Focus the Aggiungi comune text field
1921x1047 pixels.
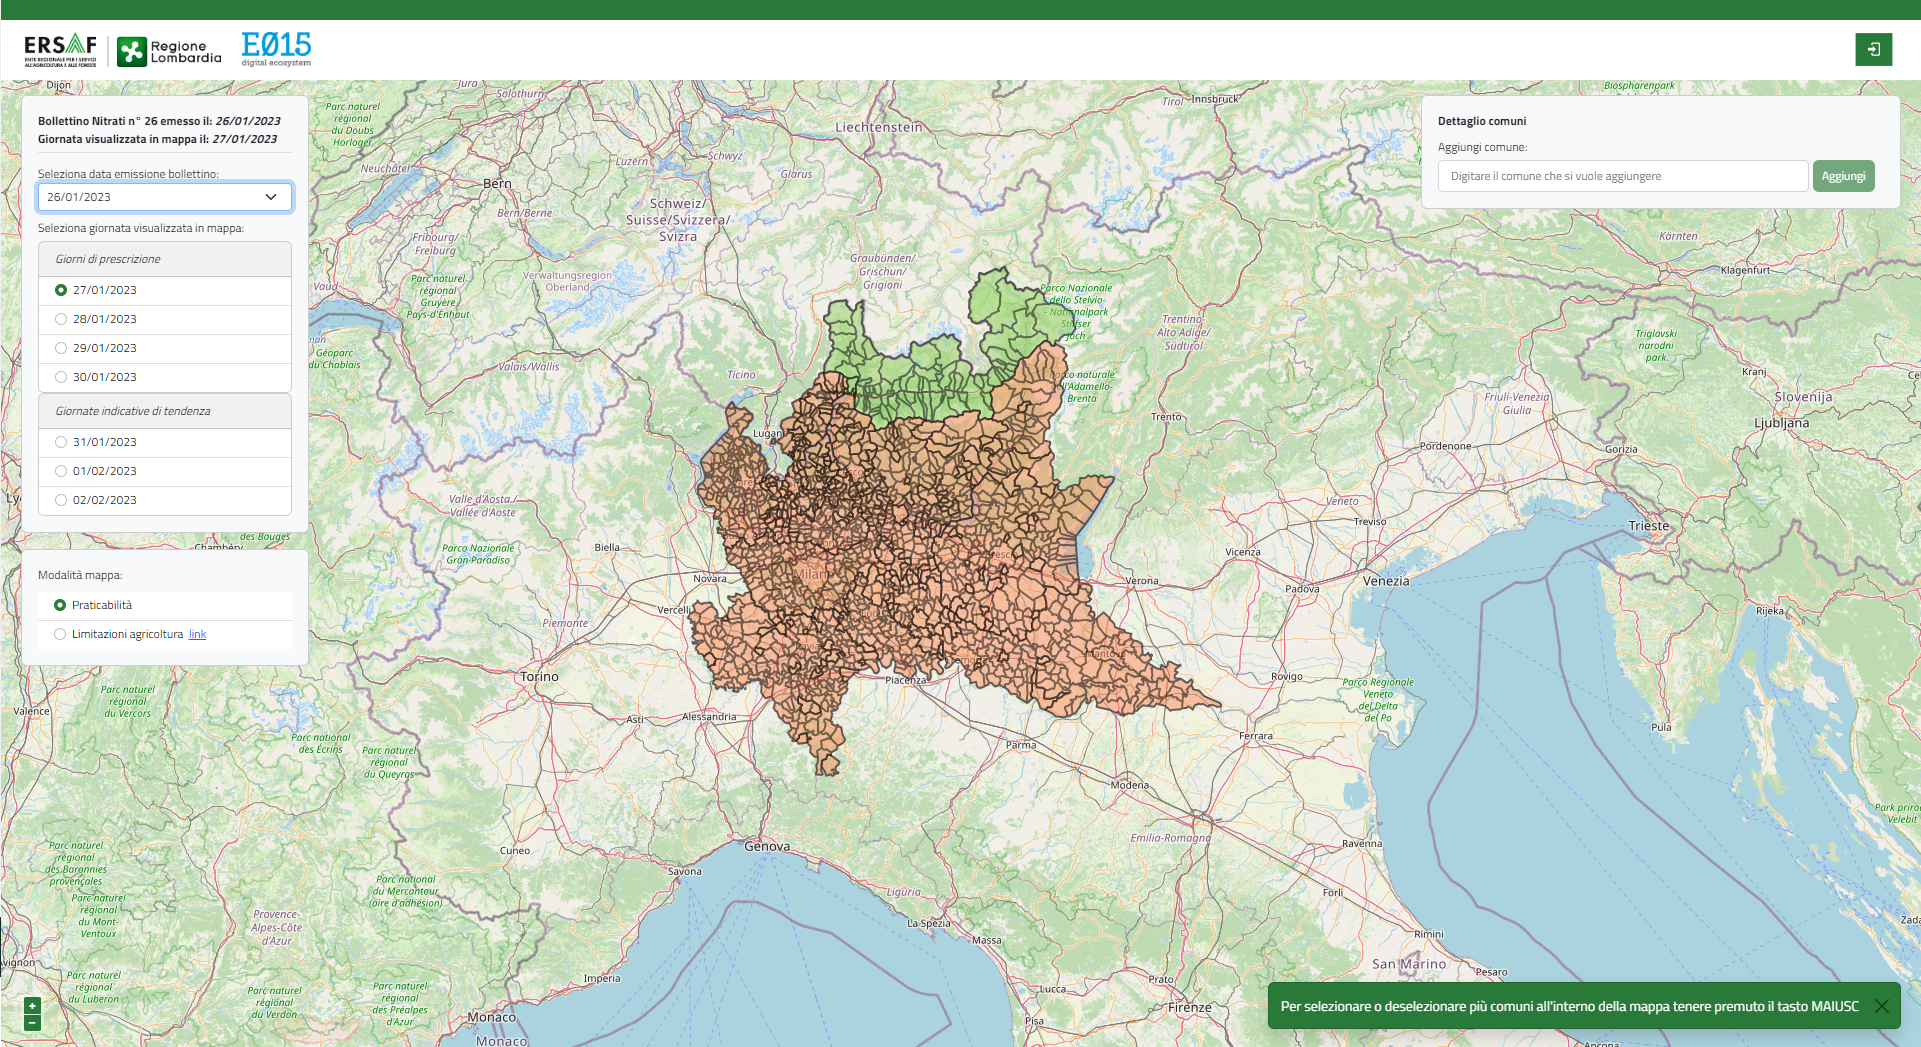[x=1622, y=176]
